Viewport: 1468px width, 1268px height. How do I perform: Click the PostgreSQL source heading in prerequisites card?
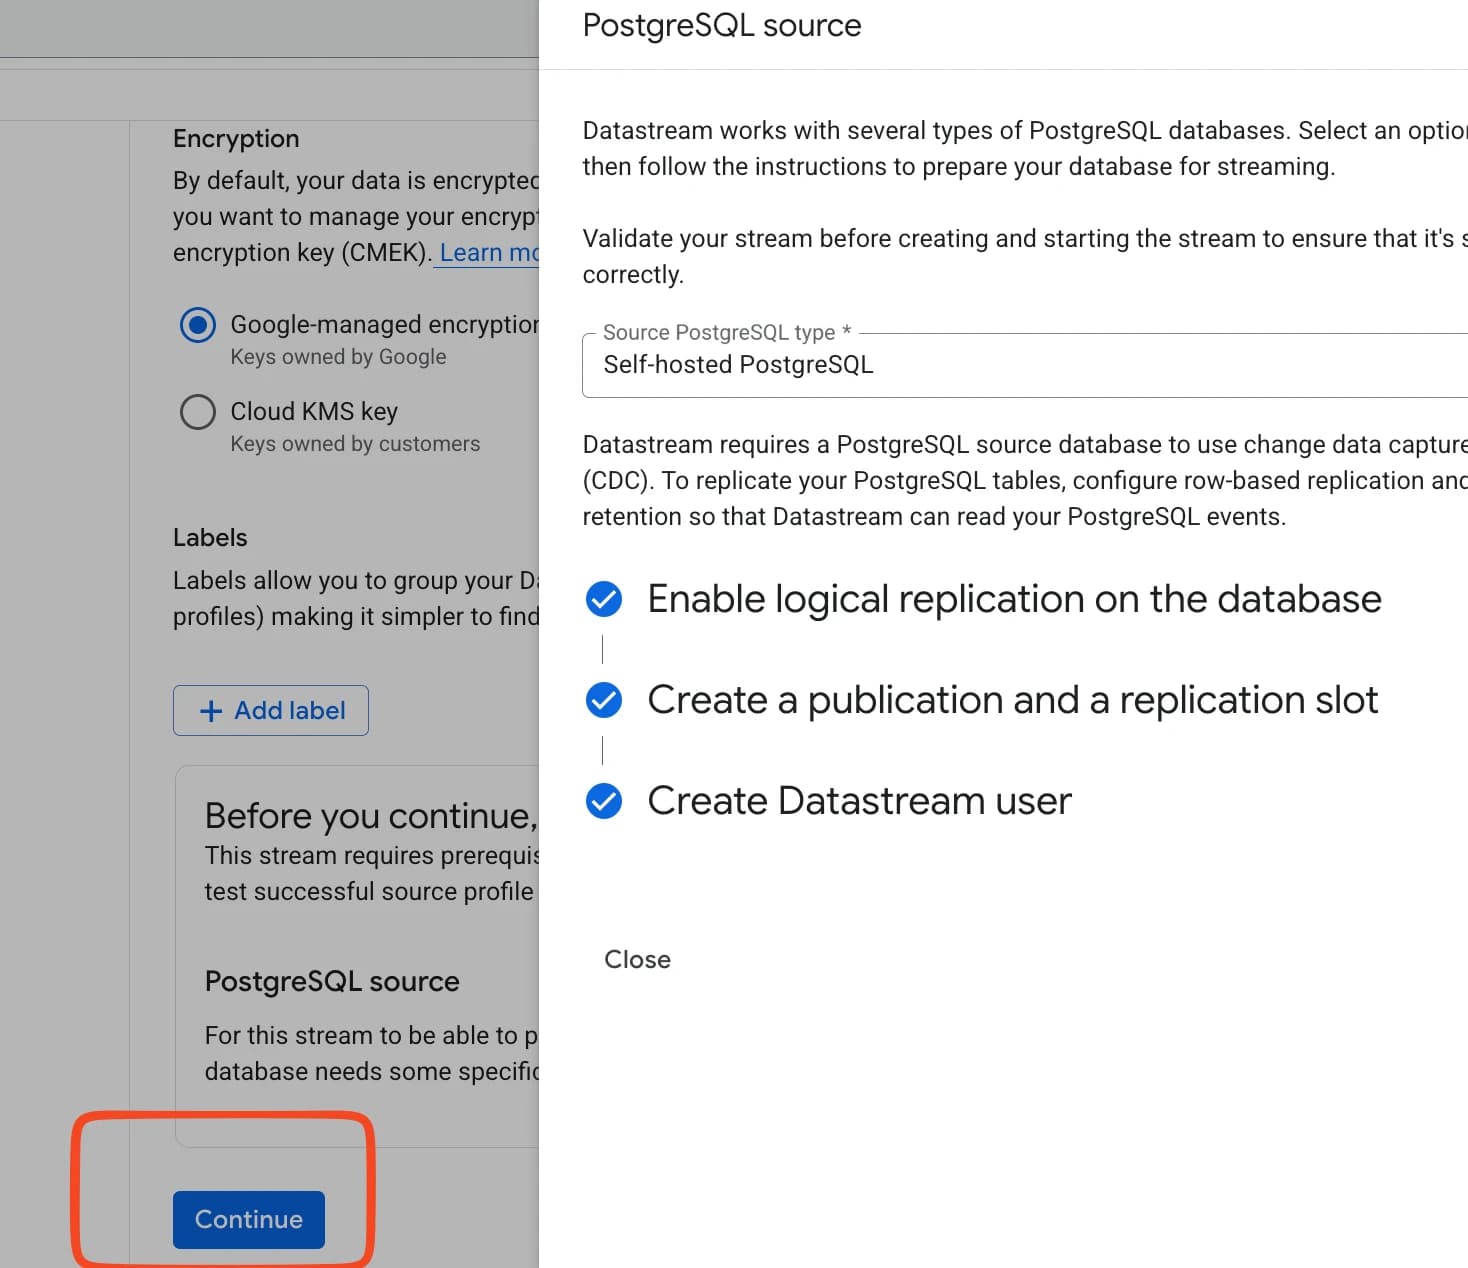[332, 981]
